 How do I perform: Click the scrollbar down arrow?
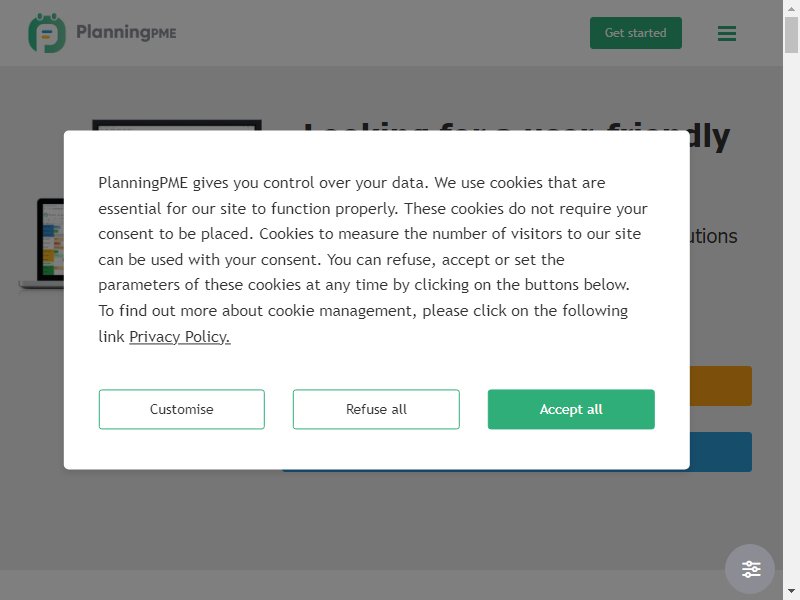coord(791,592)
